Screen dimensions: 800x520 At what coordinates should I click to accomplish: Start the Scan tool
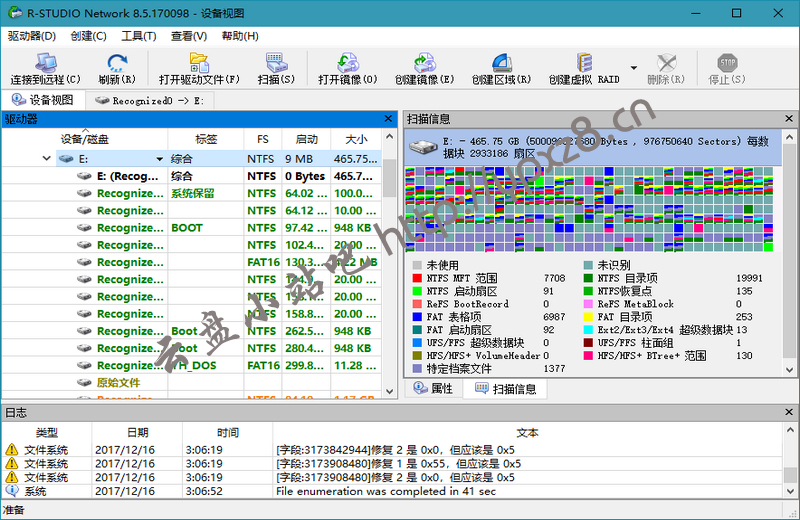276,68
